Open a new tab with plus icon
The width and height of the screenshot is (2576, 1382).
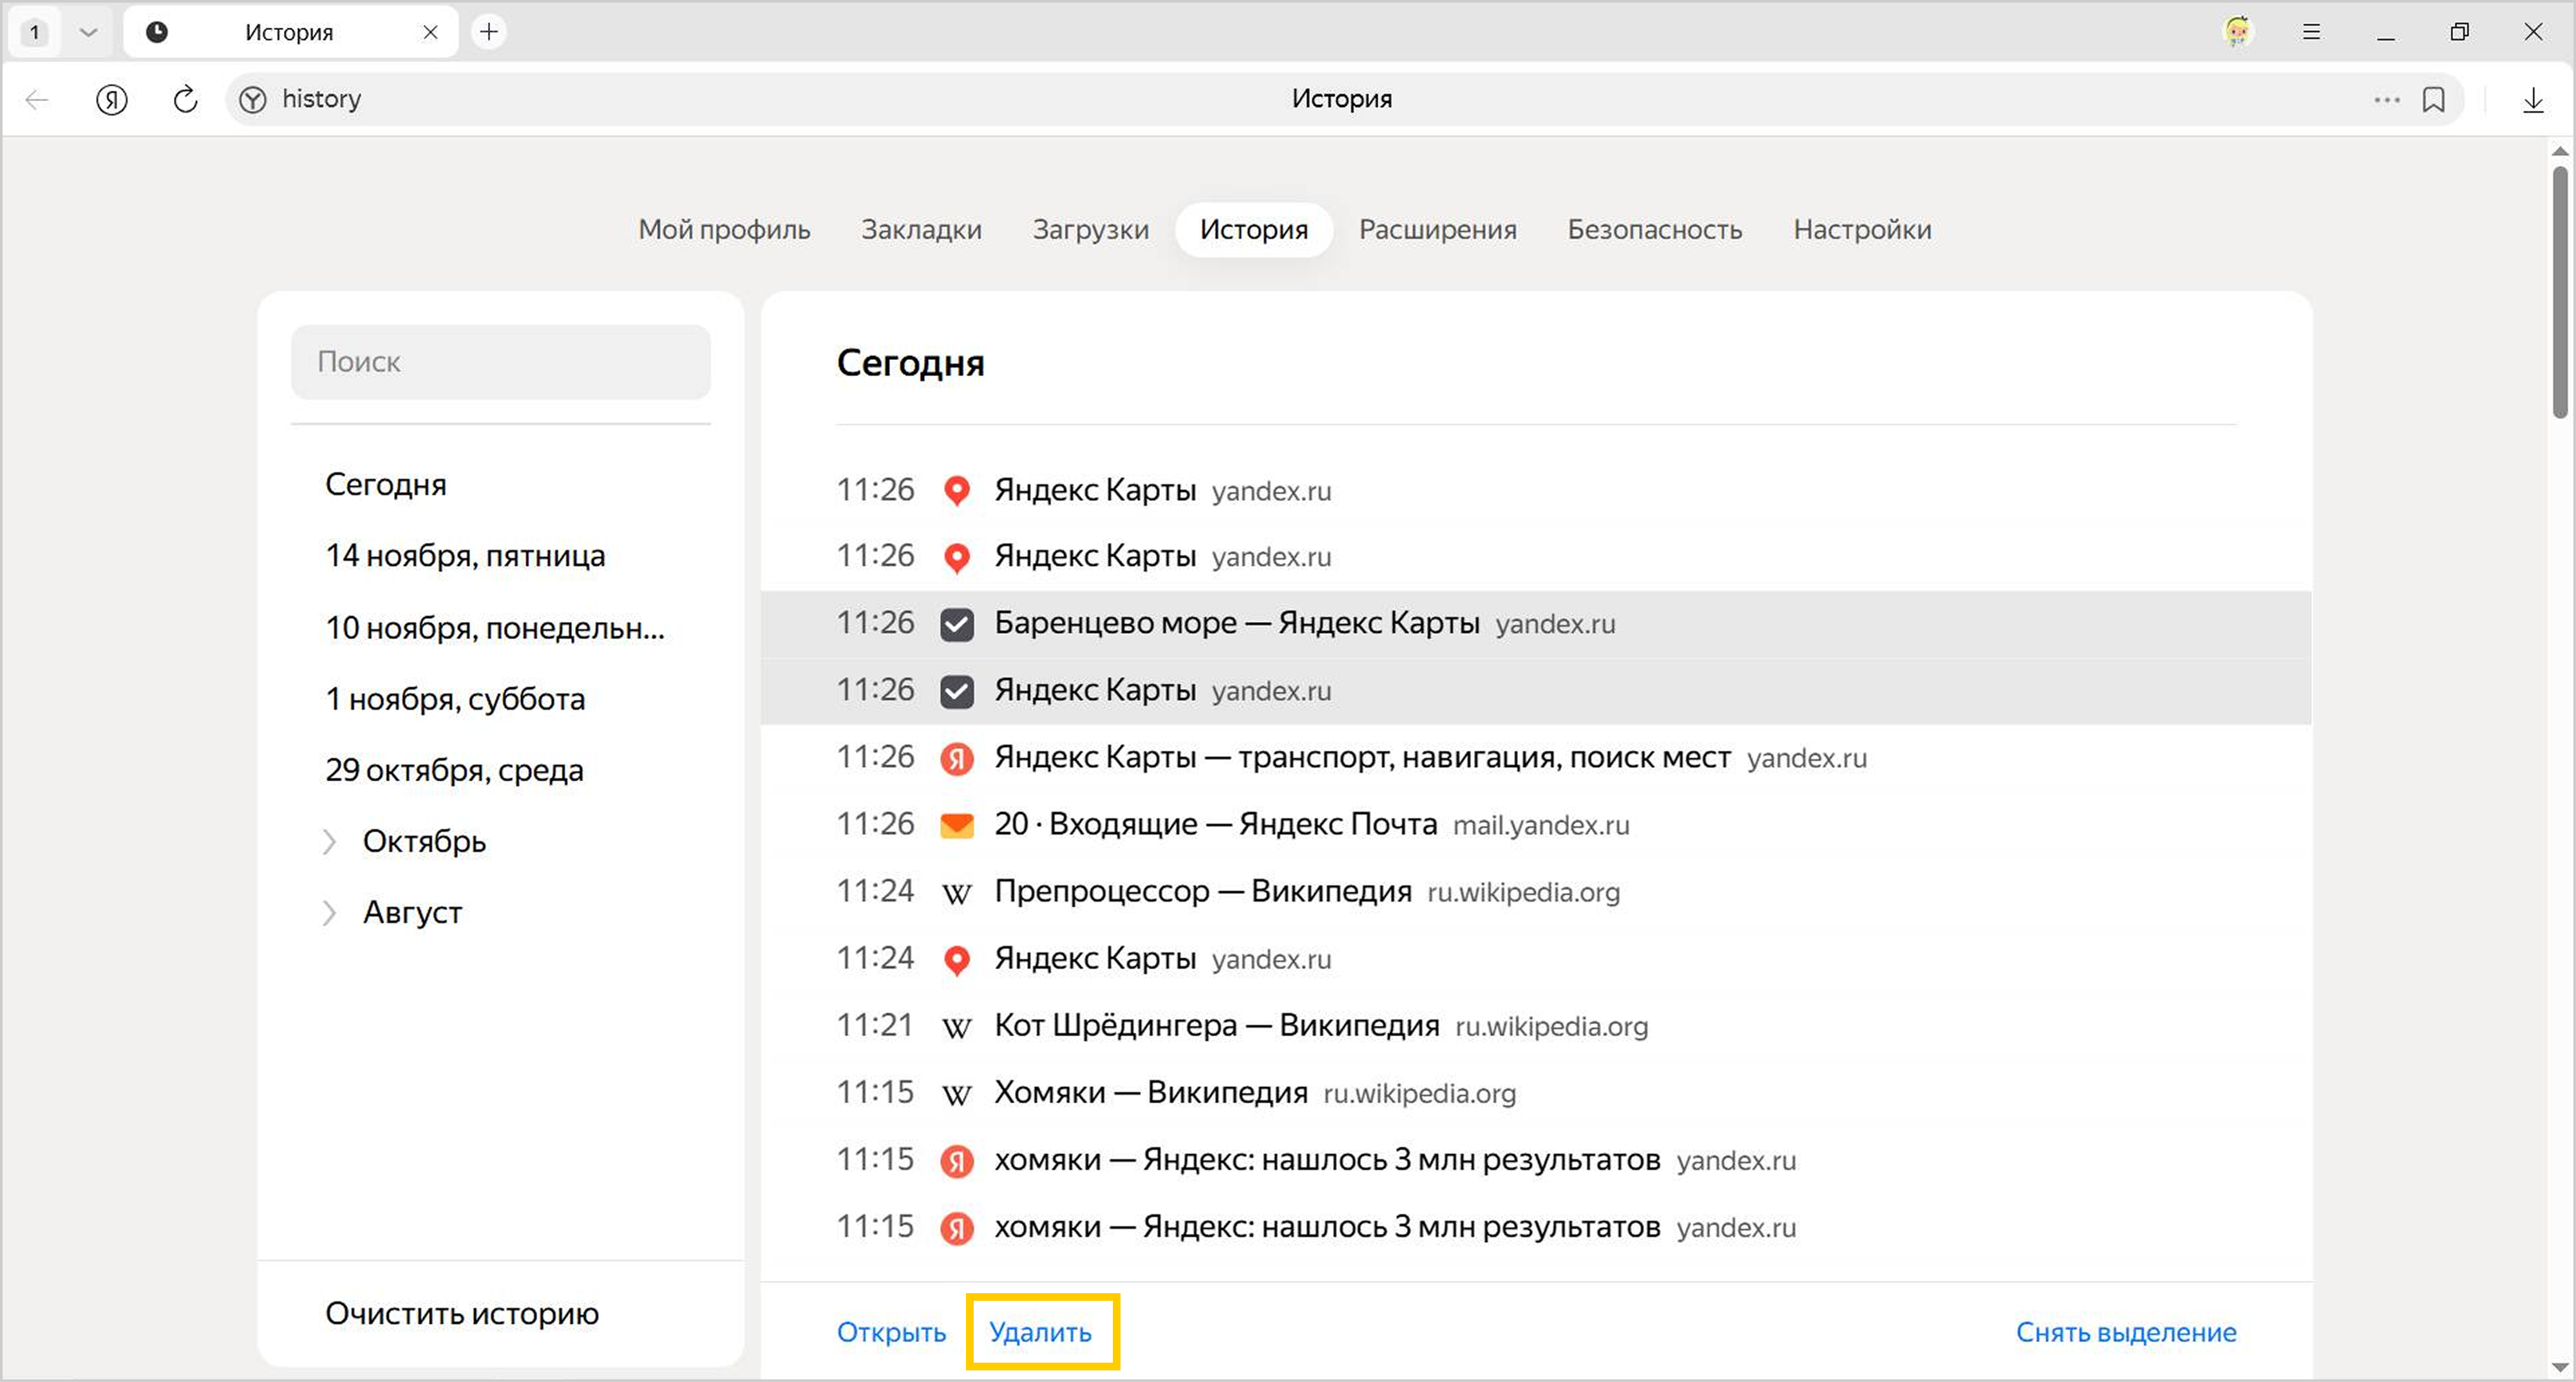click(x=488, y=32)
